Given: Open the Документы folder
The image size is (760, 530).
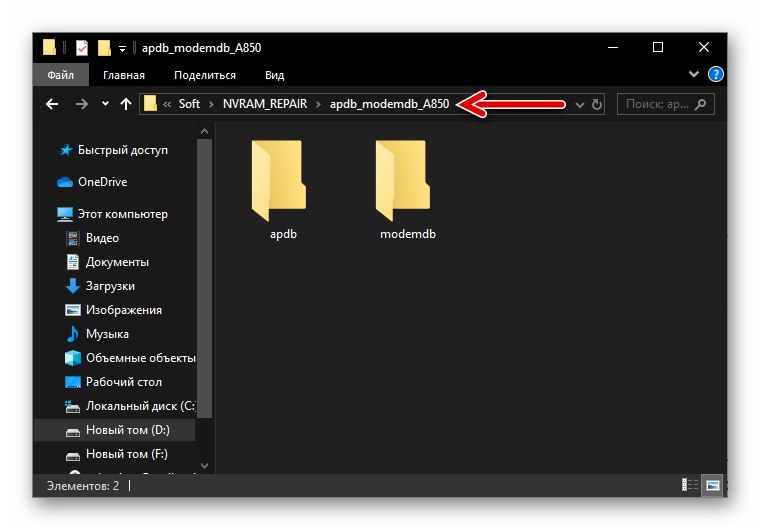Looking at the screenshot, I should pyautogui.click(x=107, y=262).
